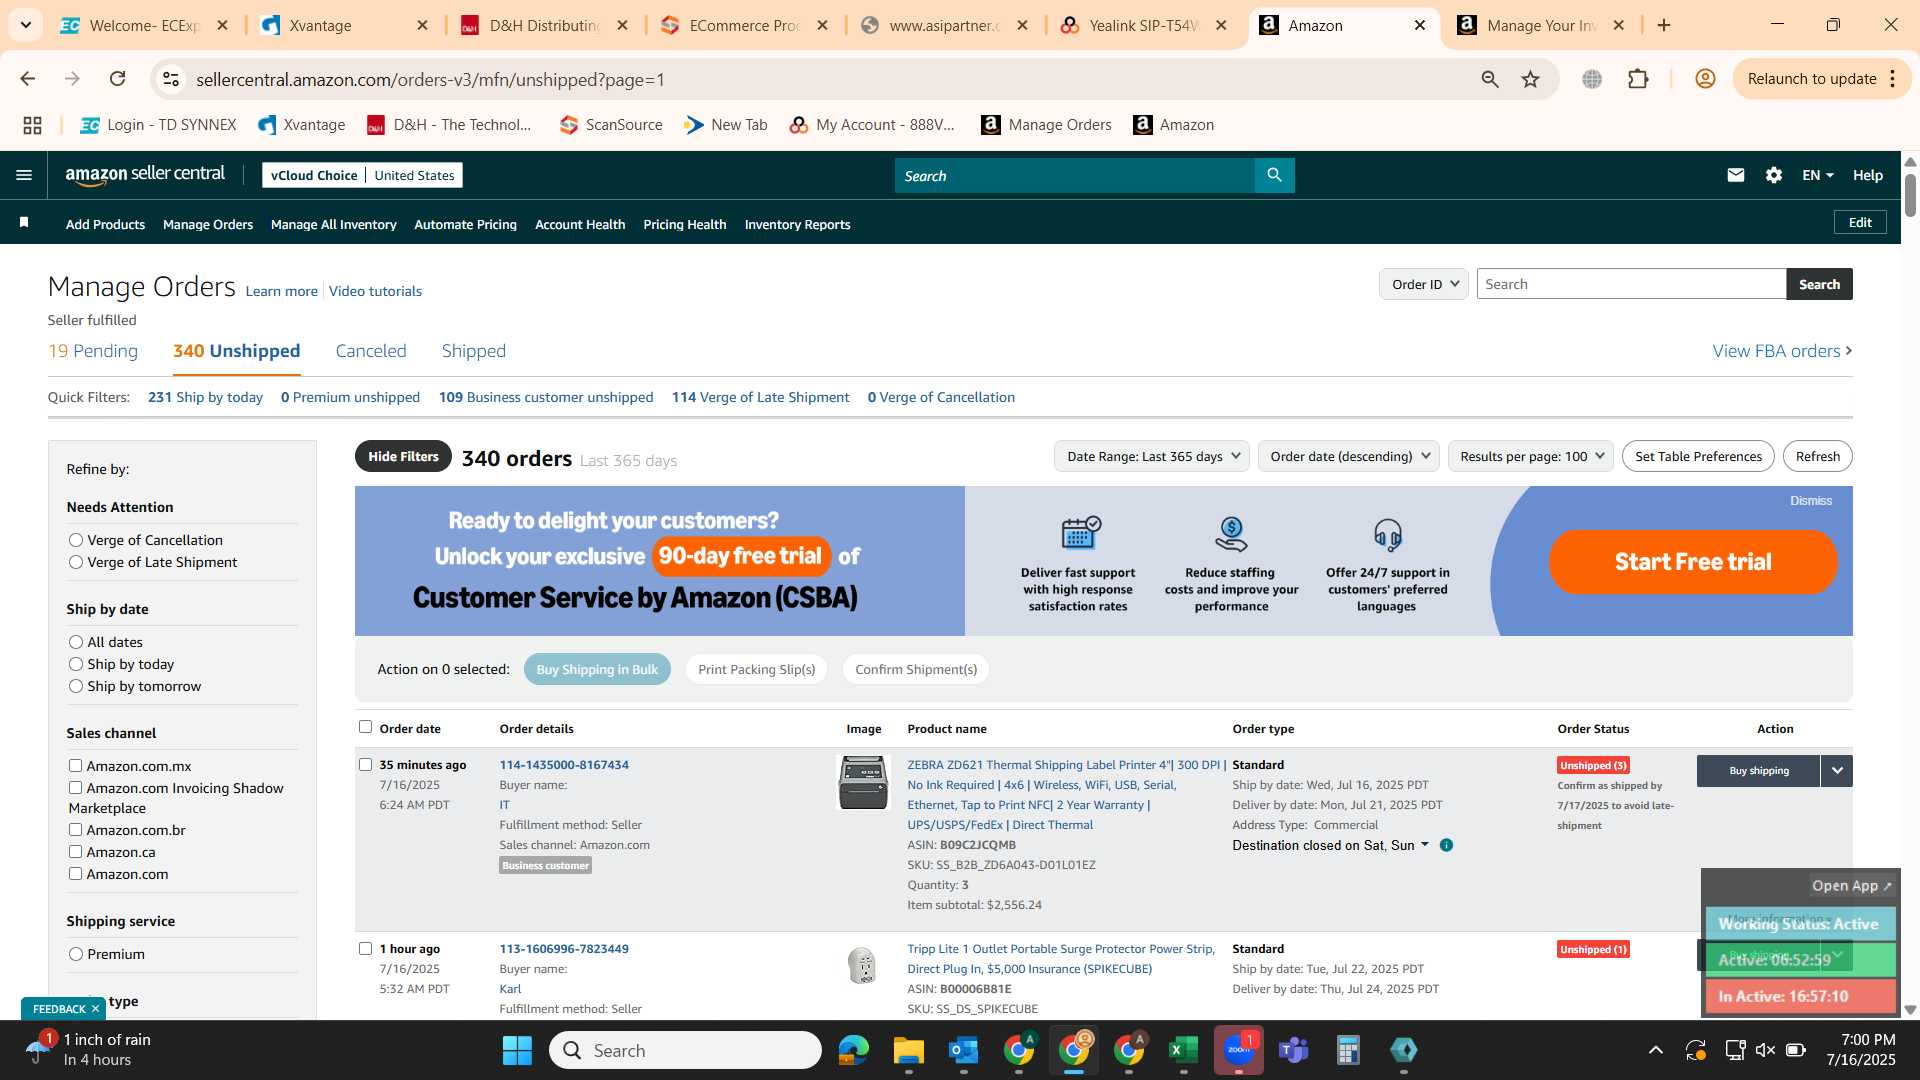Open the settings gear in Seller Central
Screen dimensions: 1920x1080
coord(1773,175)
